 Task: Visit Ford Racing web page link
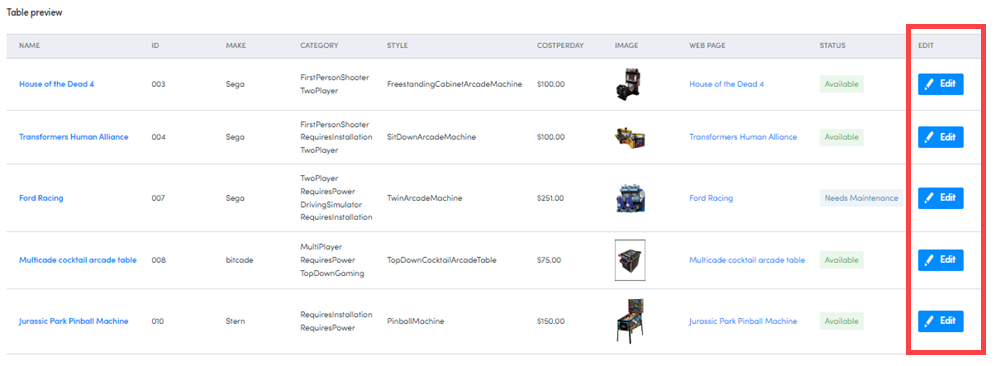[x=711, y=198]
